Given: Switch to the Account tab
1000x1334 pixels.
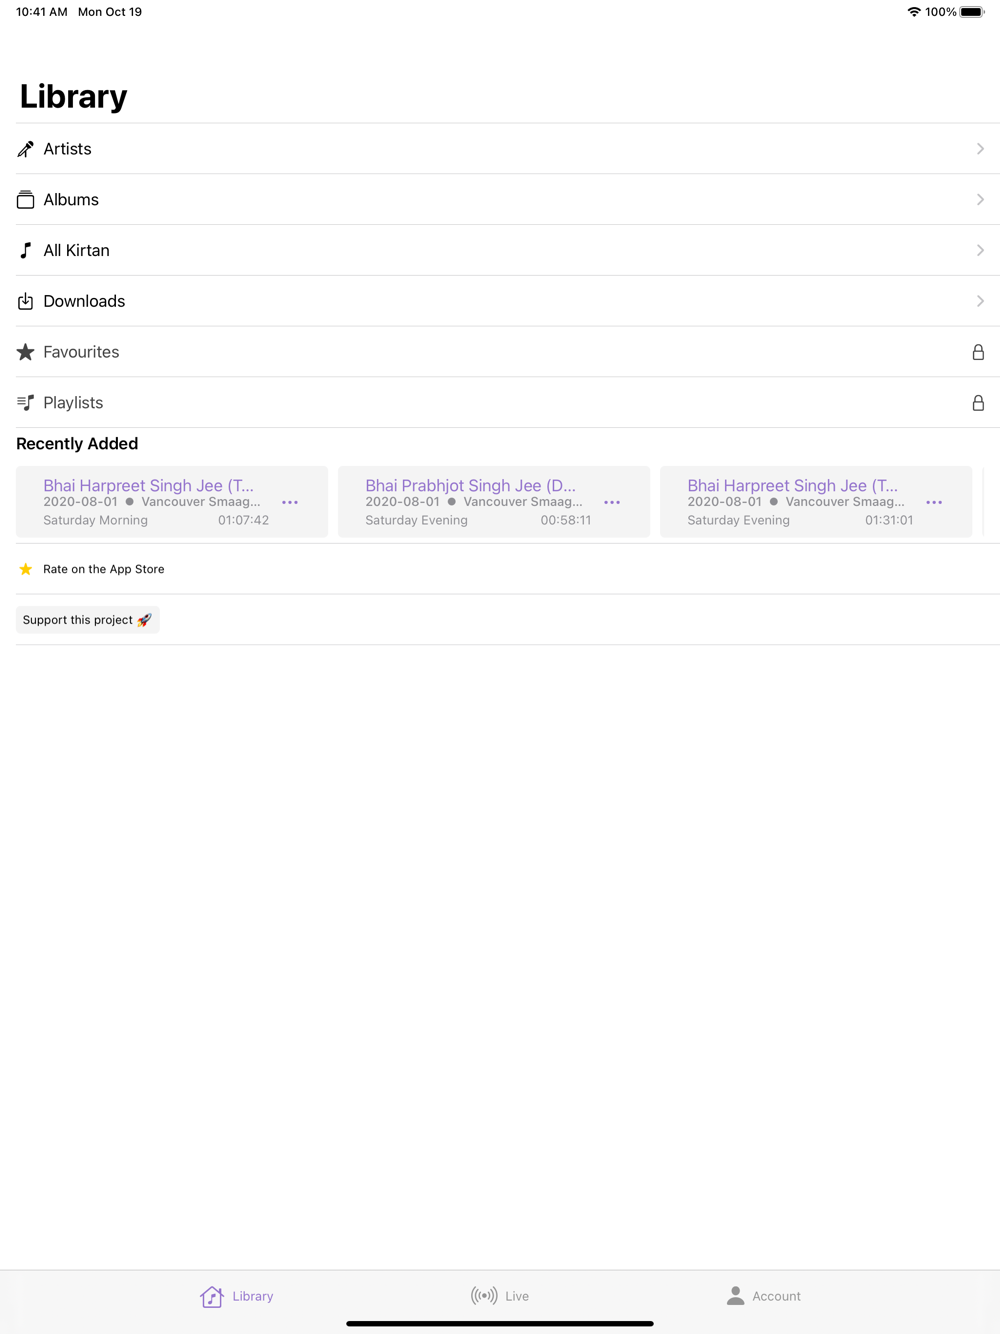Looking at the screenshot, I should (x=763, y=1296).
